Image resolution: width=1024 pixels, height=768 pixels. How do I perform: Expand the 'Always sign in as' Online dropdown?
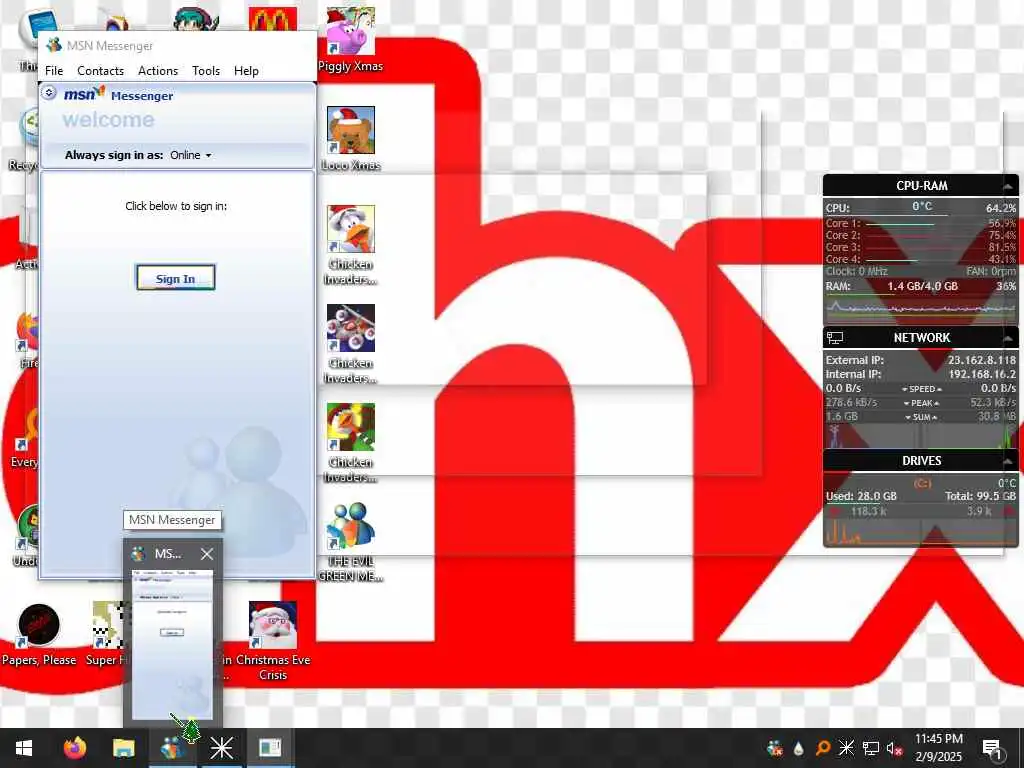(x=191, y=155)
